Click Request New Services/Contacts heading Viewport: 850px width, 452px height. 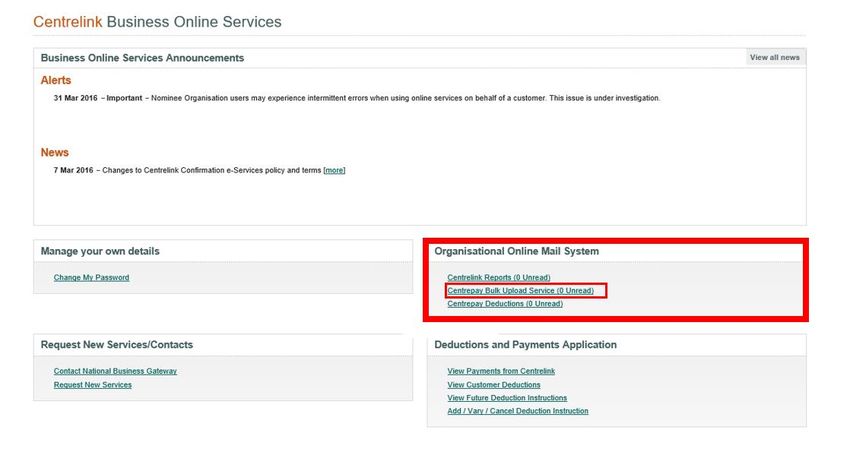click(117, 345)
